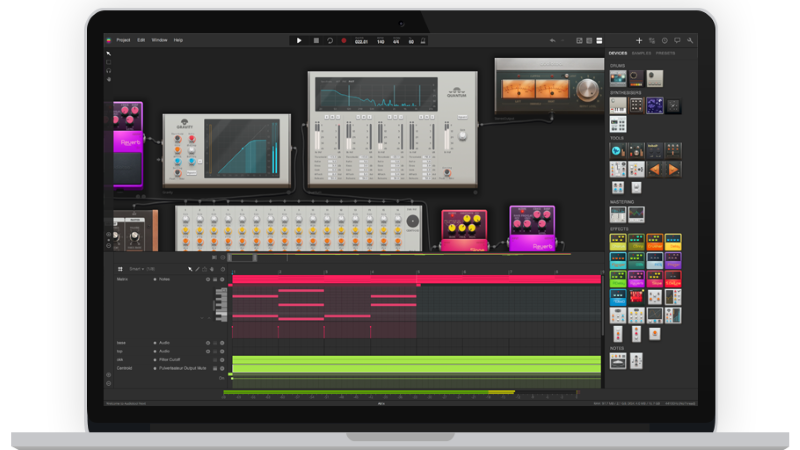Switch to the Samples tab

click(641, 53)
